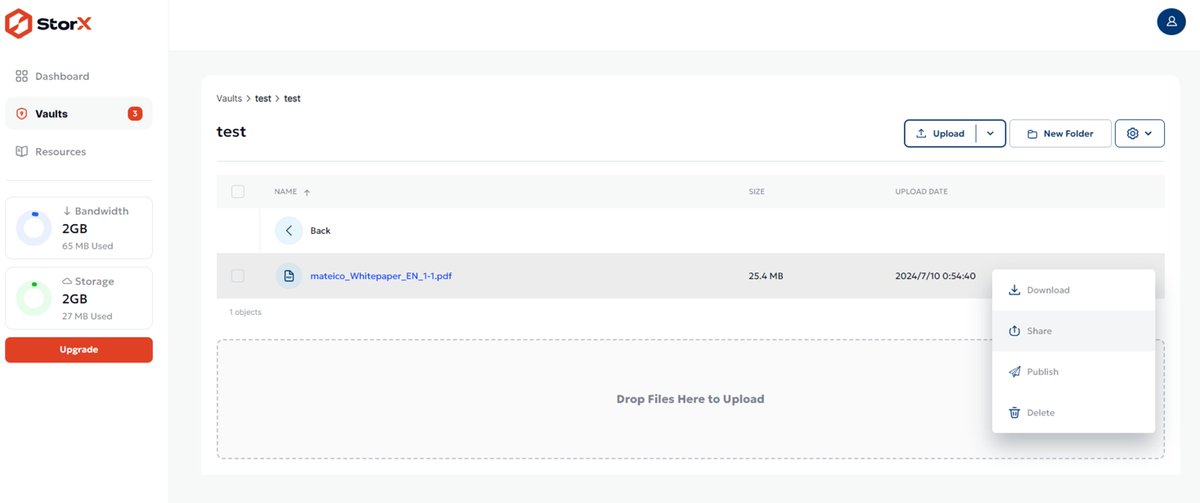Click the StorX logo icon
The image size is (1200, 503).
pyautogui.click(x=19, y=23)
